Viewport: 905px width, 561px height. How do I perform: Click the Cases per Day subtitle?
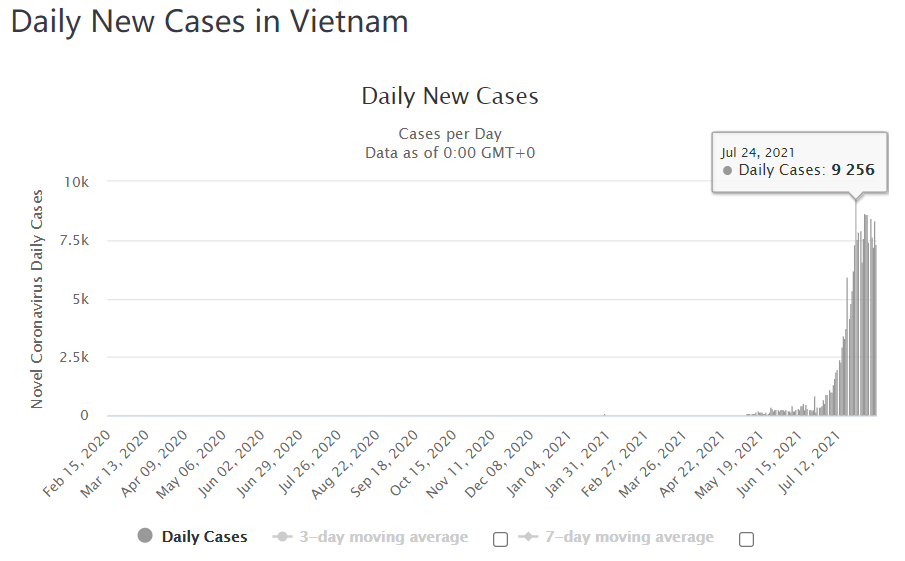coord(450,134)
